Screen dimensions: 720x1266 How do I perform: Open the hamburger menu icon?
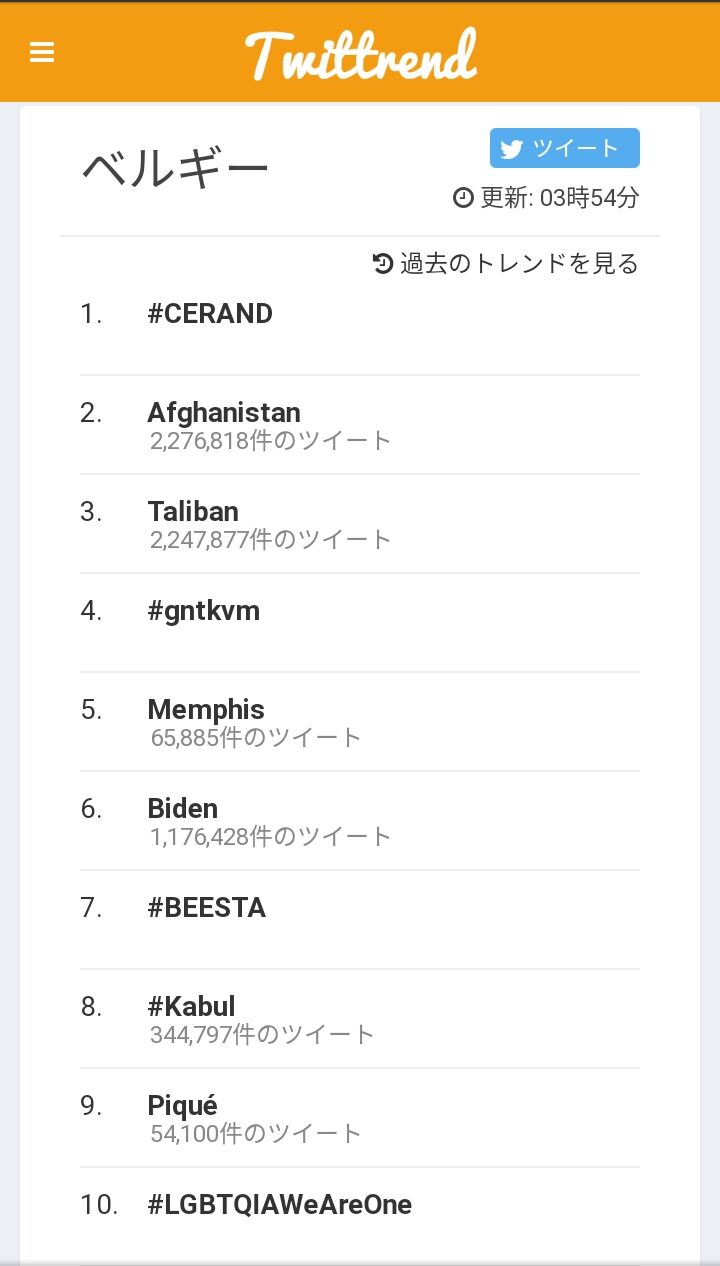pos(42,53)
